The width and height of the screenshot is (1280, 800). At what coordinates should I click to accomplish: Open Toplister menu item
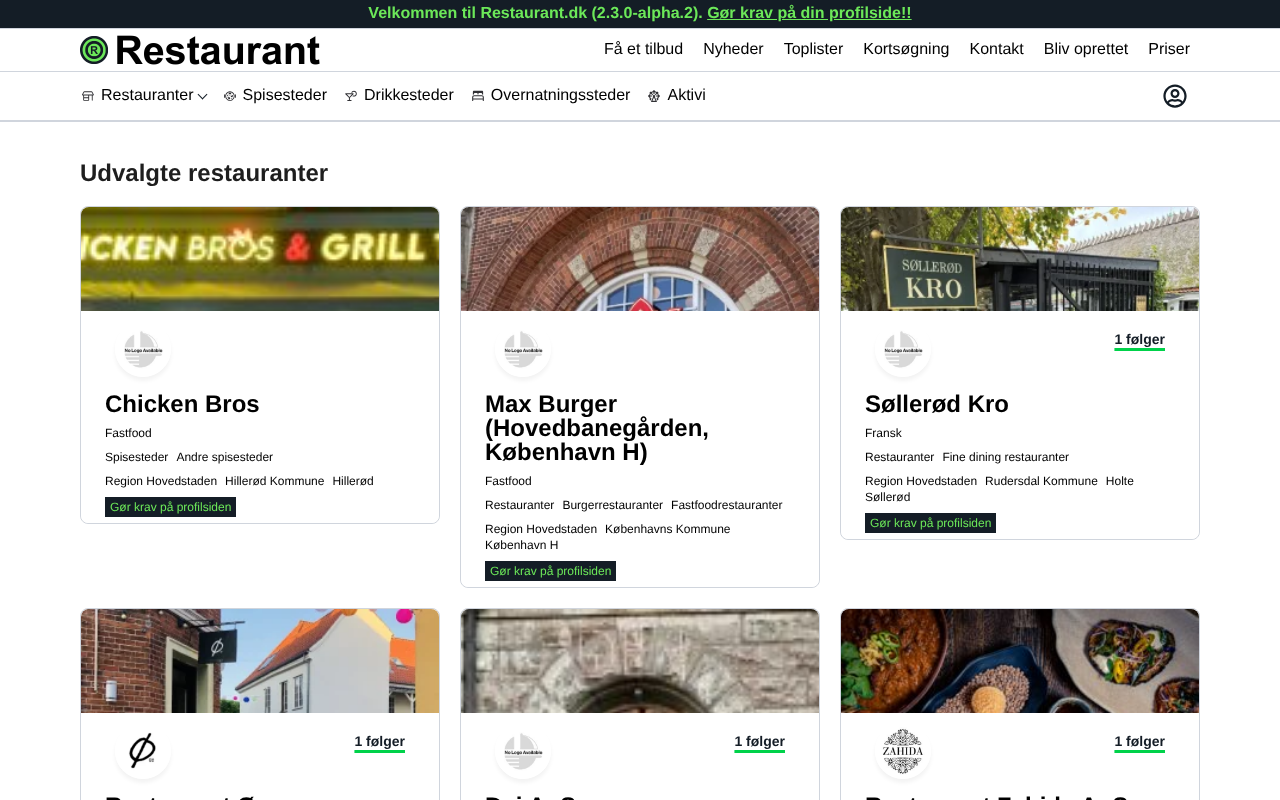813,49
